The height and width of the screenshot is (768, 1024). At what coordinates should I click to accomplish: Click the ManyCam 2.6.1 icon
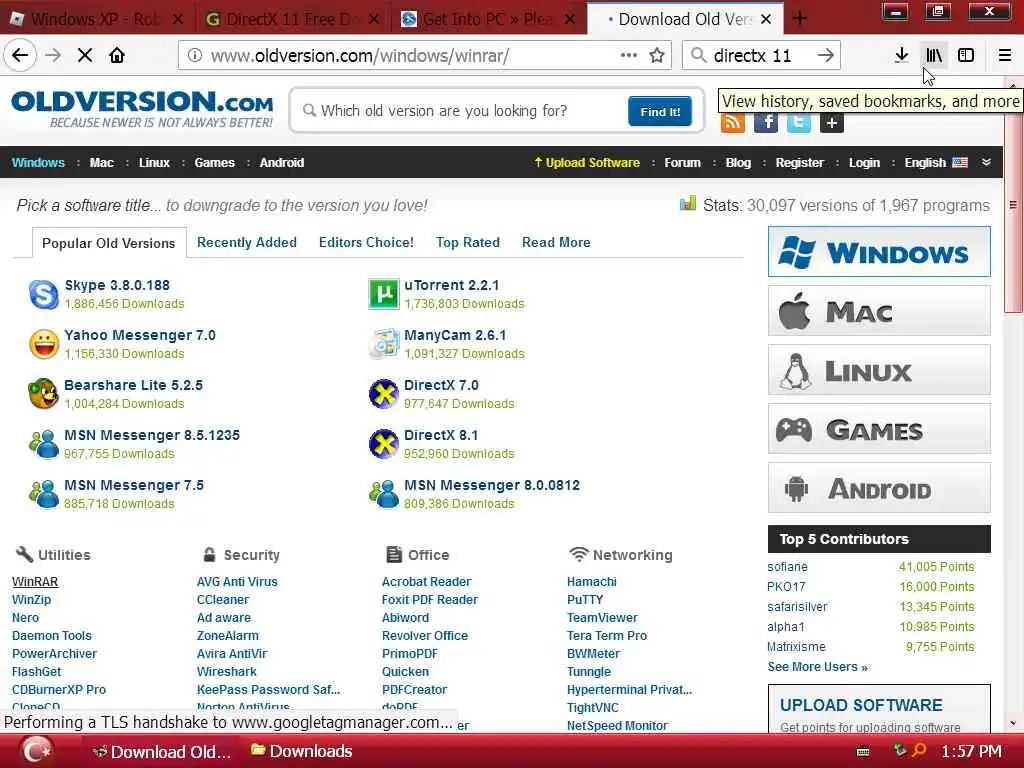(x=383, y=344)
